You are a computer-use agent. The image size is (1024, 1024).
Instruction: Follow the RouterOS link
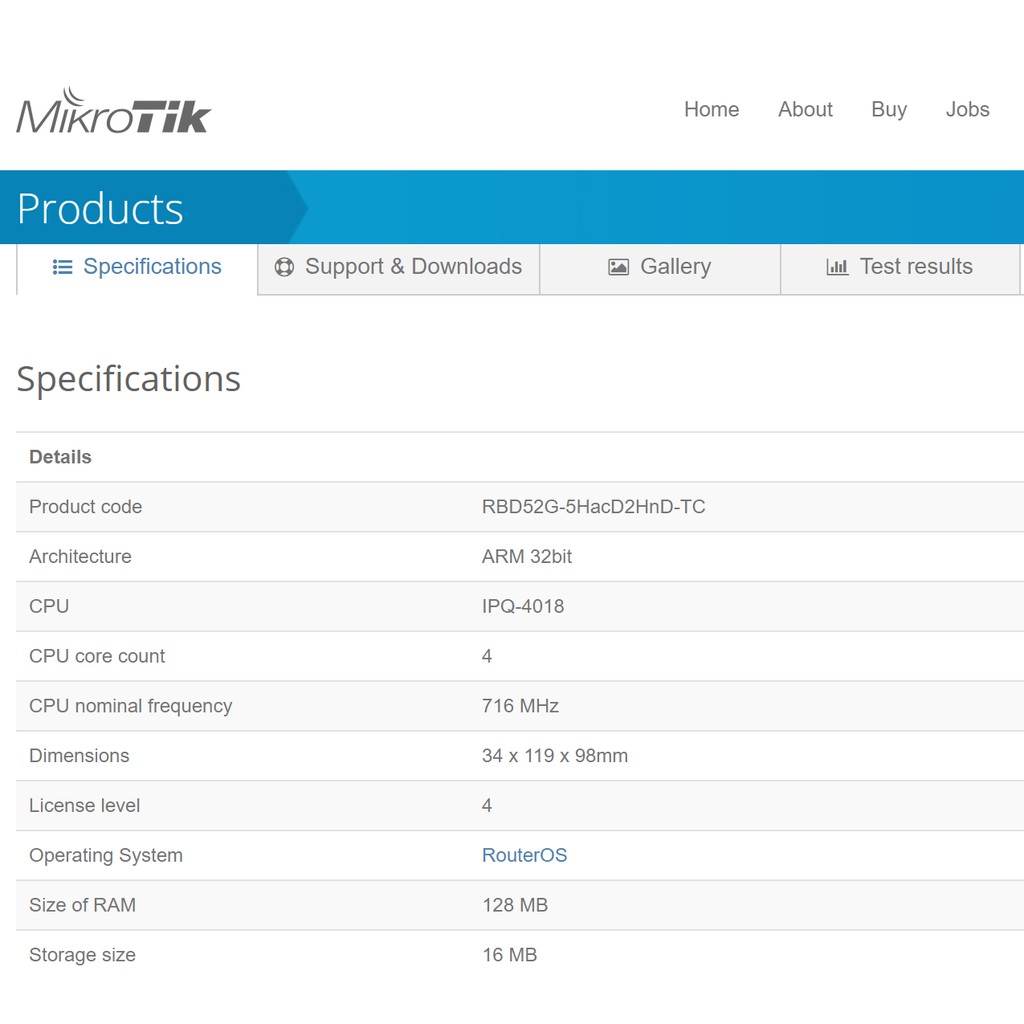pyautogui.click(x=524, y=855)
